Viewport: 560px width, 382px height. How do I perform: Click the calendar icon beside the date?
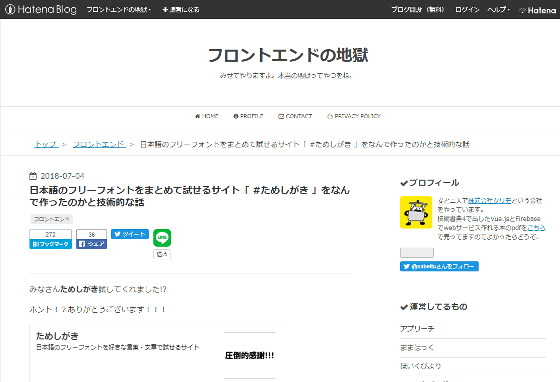(x=33, y=176)
